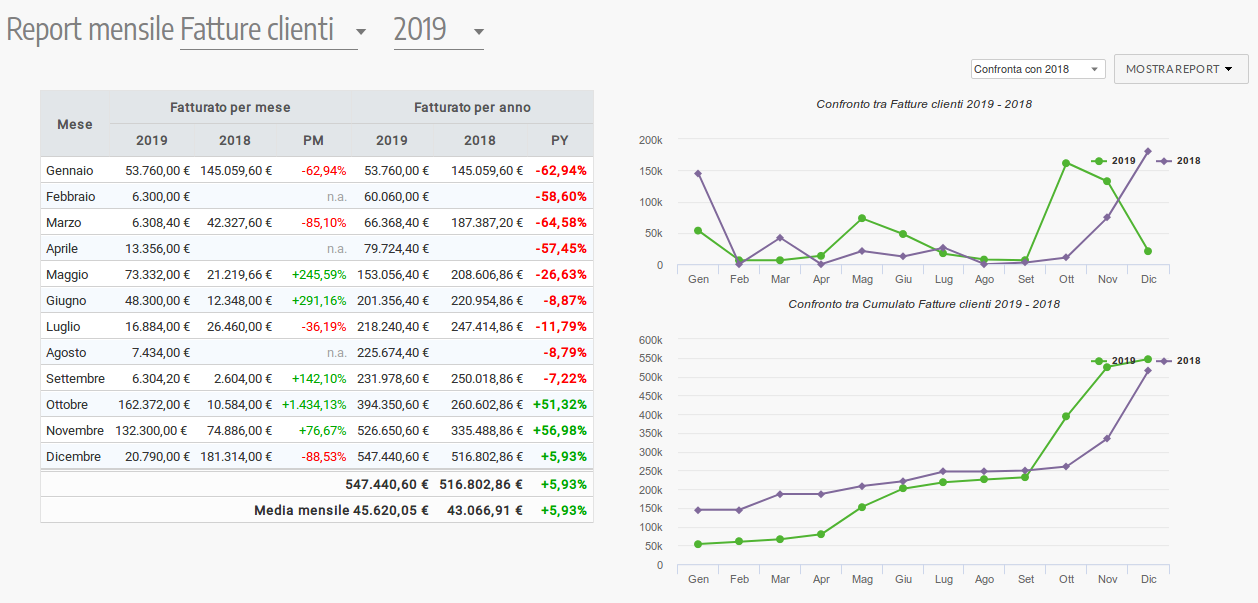The image size is (1258, 603).
Task: Click the +1.434,13% value in Ottobre row
Action: (313, 405)
